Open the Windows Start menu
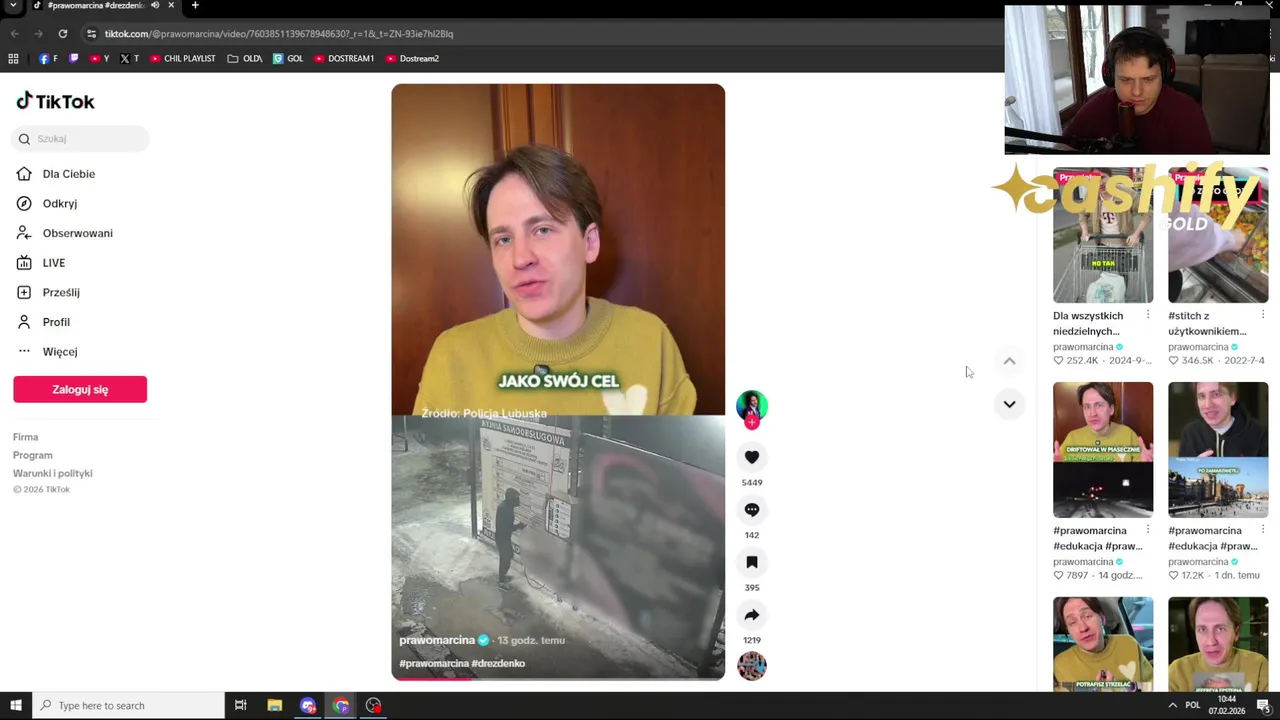Viewport: 1280px width, 720px height. (x=15, y=706)
